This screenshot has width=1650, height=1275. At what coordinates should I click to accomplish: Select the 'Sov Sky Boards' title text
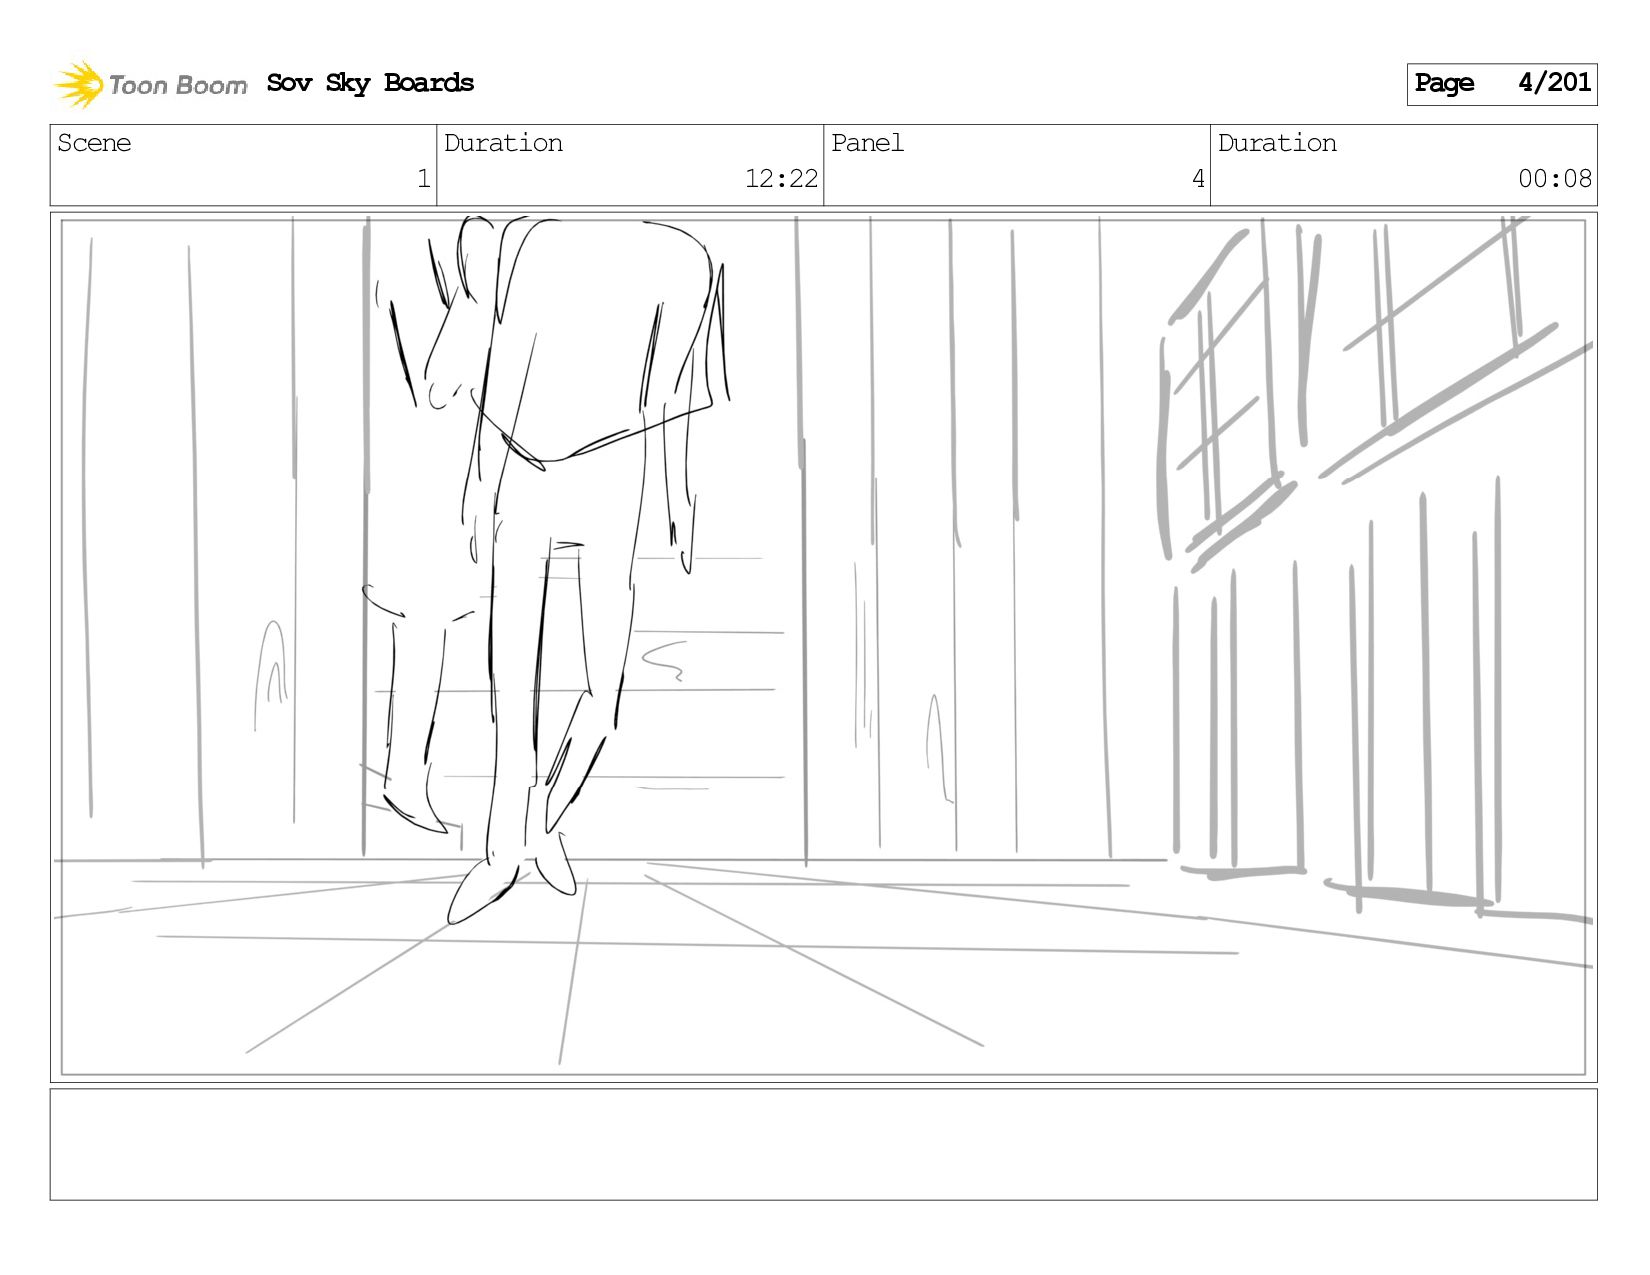(x=370, y=83)
